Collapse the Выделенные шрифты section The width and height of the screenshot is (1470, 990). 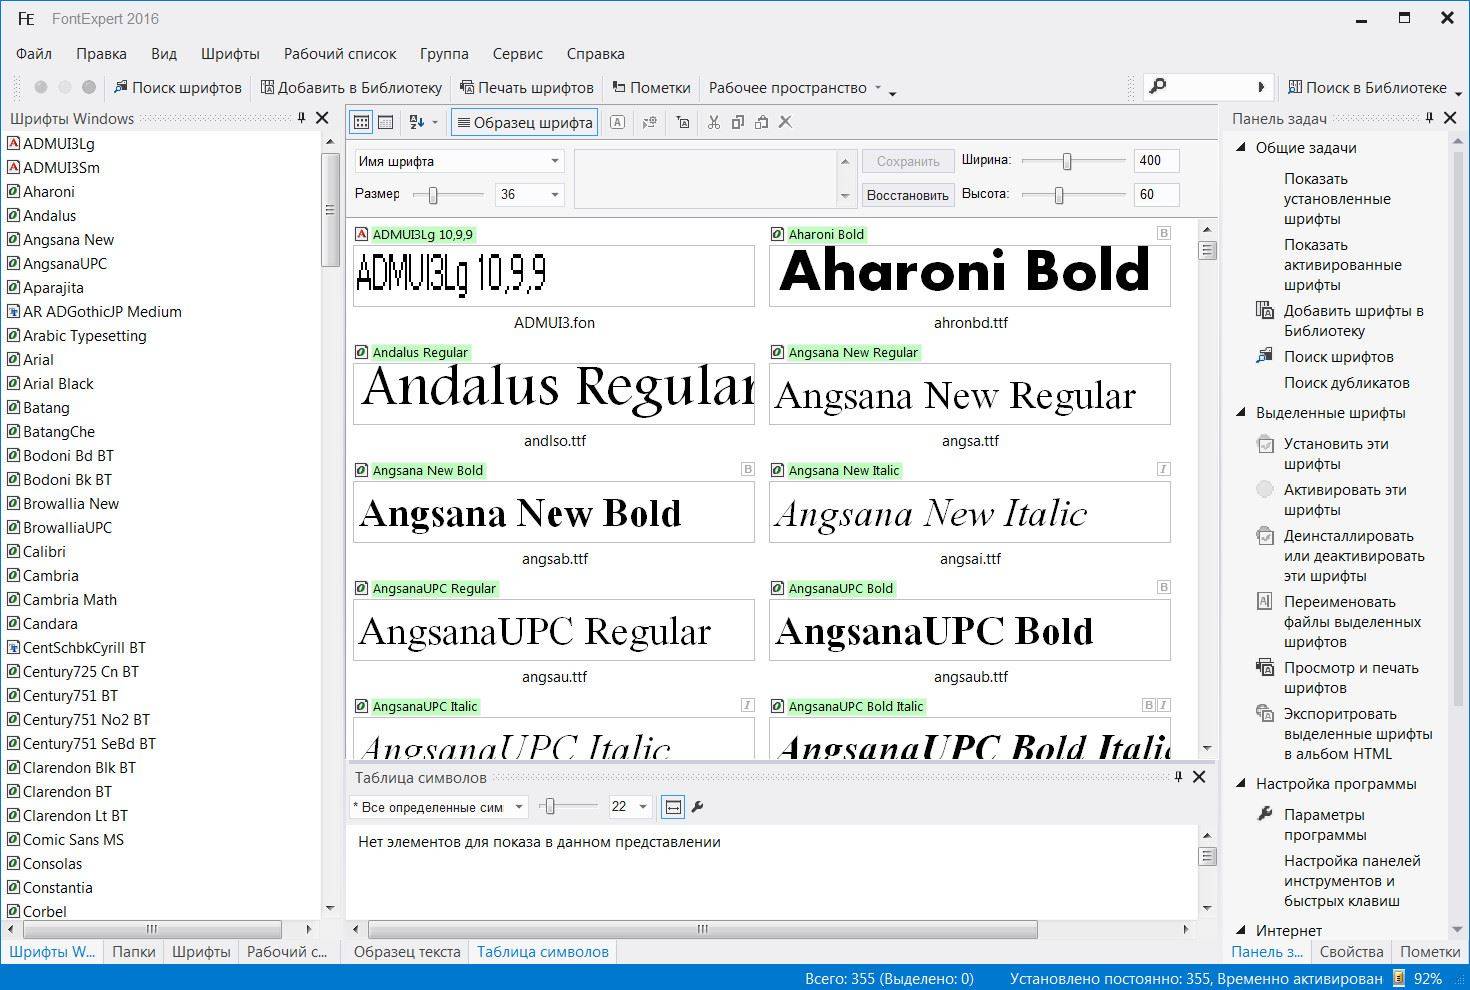click(x=1242, y=413)
